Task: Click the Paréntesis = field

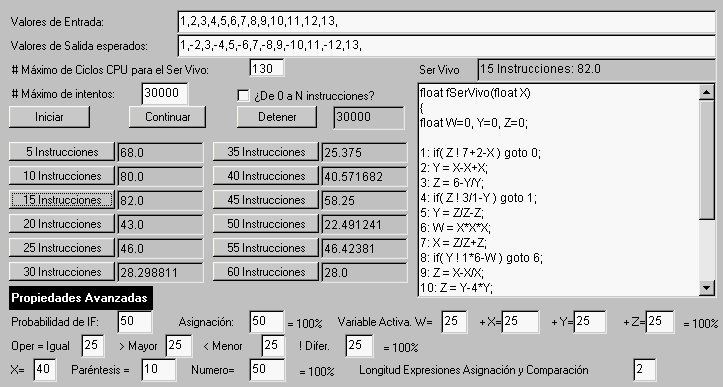Action: [x=158, y=370]
